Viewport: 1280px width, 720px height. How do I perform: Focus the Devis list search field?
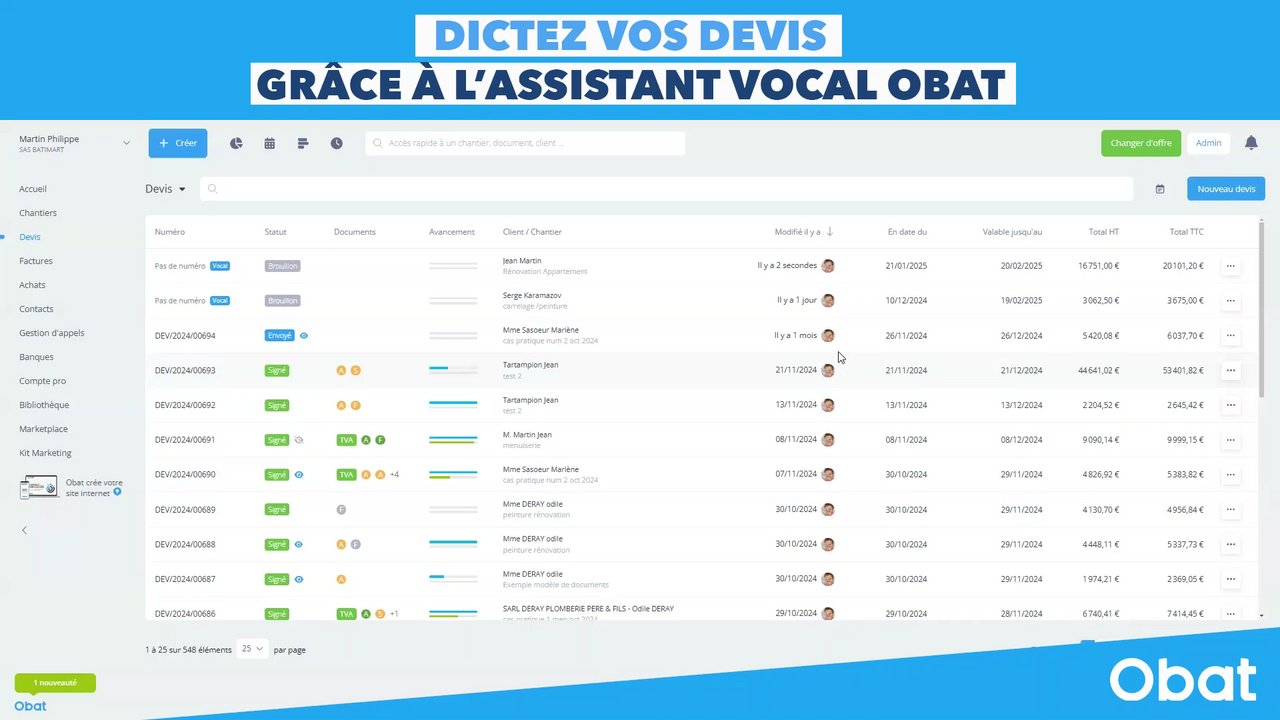pos(666,189)
